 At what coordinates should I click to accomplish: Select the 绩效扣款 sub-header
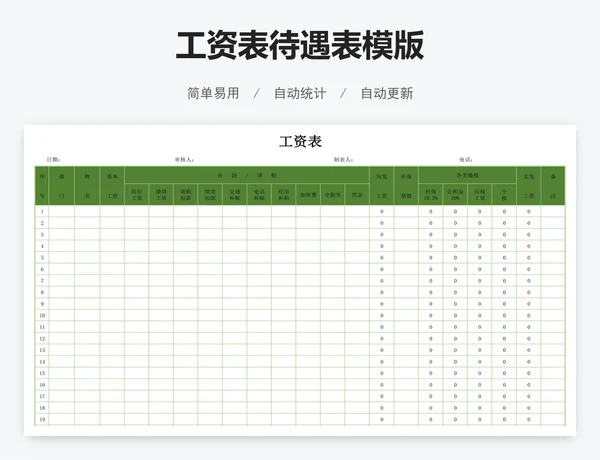(210, 194)
